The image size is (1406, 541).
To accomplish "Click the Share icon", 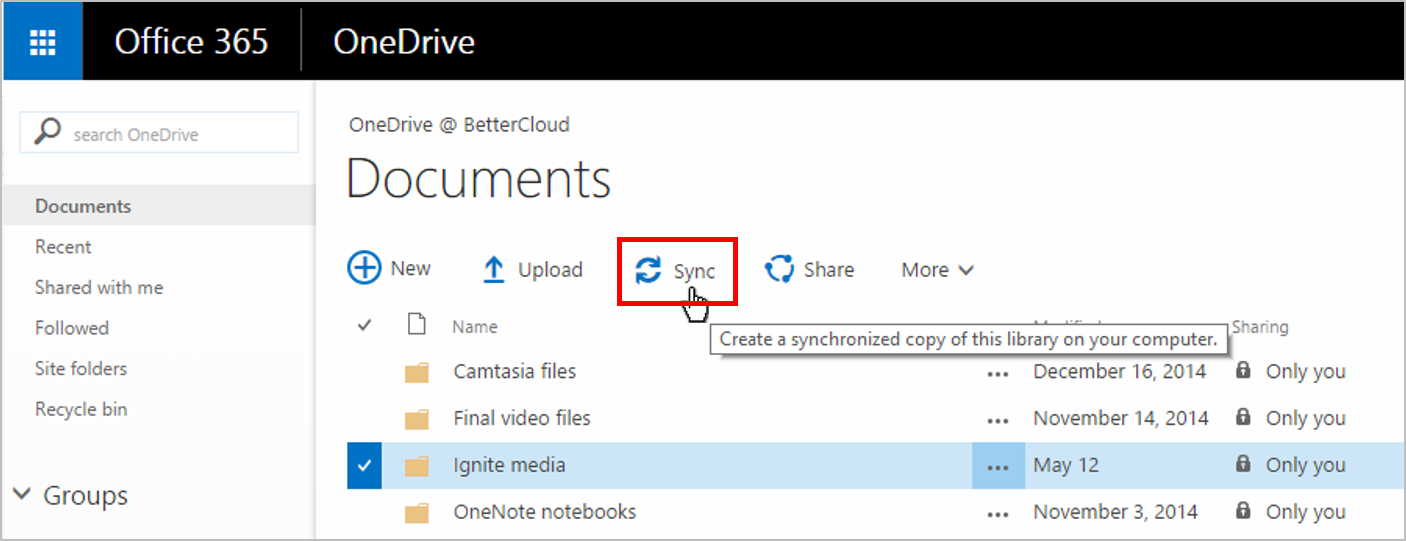I will [779, 269].
